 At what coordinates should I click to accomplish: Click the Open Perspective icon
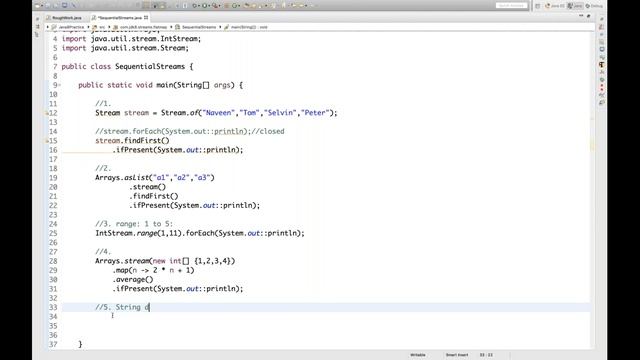pos(538,6)
